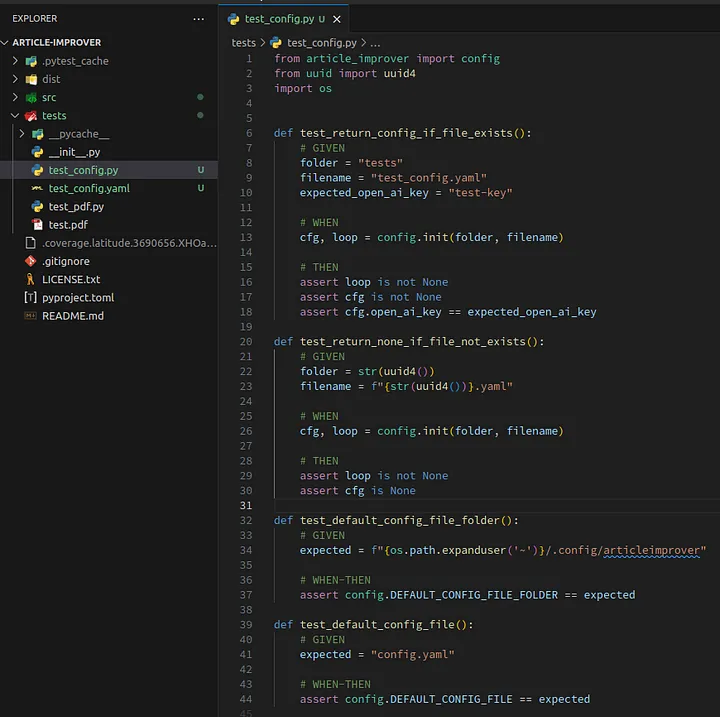
Task: Click YAML icon of test_config.yaml
Action: click(37, 188)
